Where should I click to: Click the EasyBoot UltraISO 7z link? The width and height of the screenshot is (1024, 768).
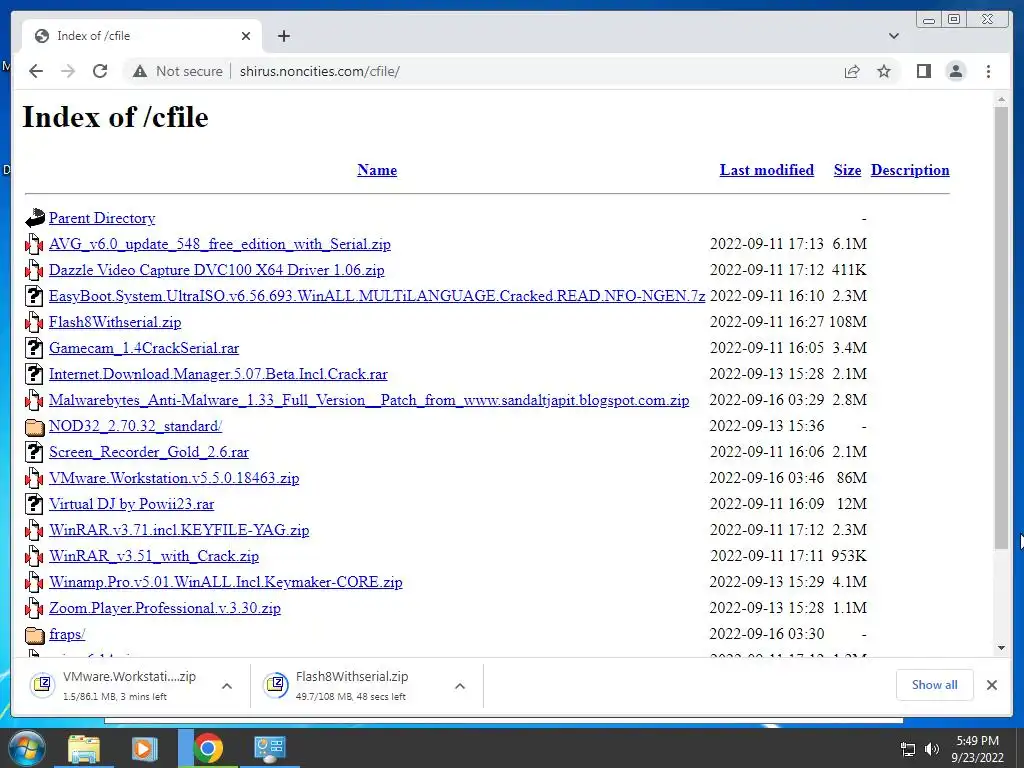point(377,296)
